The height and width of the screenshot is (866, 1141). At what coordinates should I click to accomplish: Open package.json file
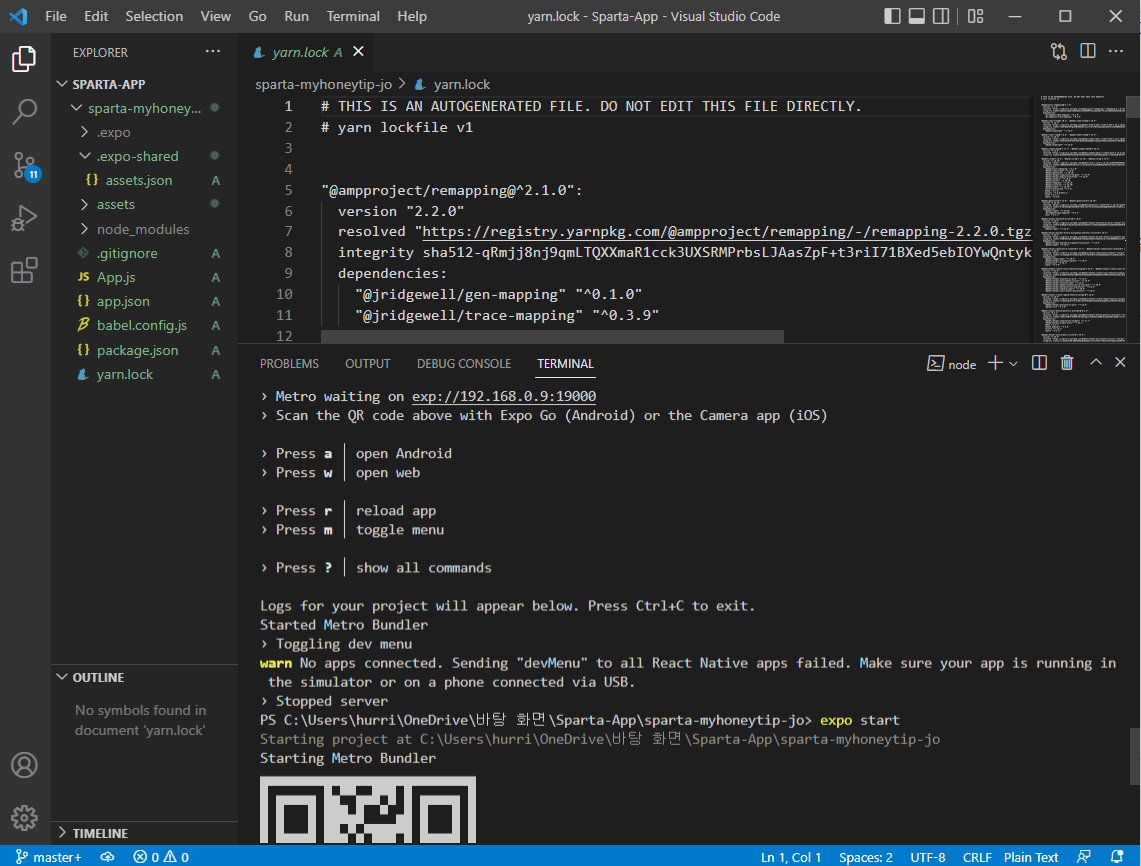click(x=145, y=350)
